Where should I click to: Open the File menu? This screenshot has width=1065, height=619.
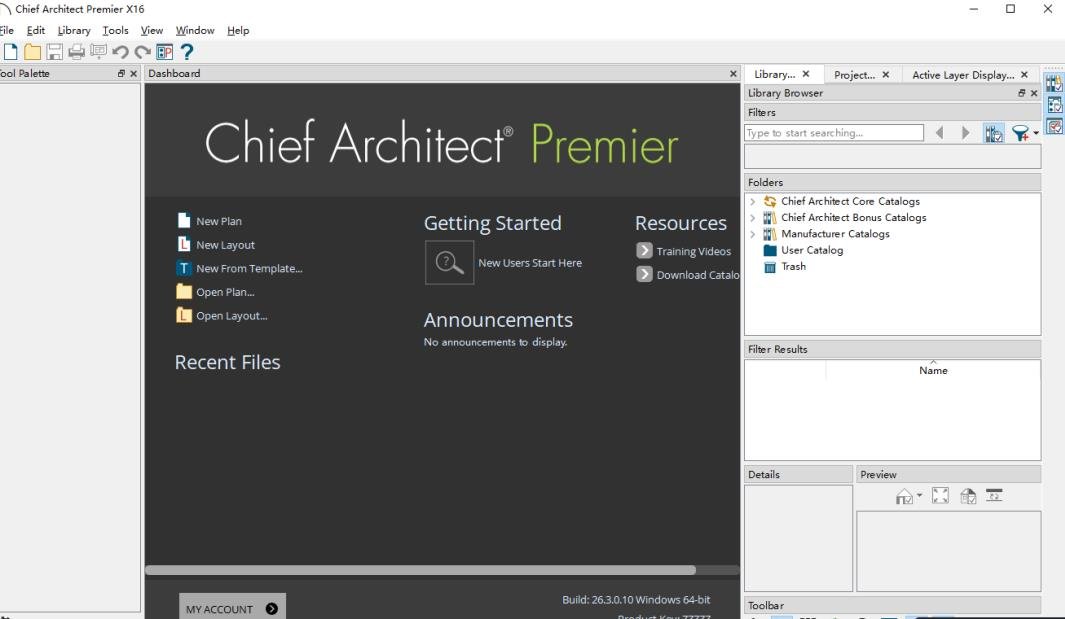click(x=7, y=31)
